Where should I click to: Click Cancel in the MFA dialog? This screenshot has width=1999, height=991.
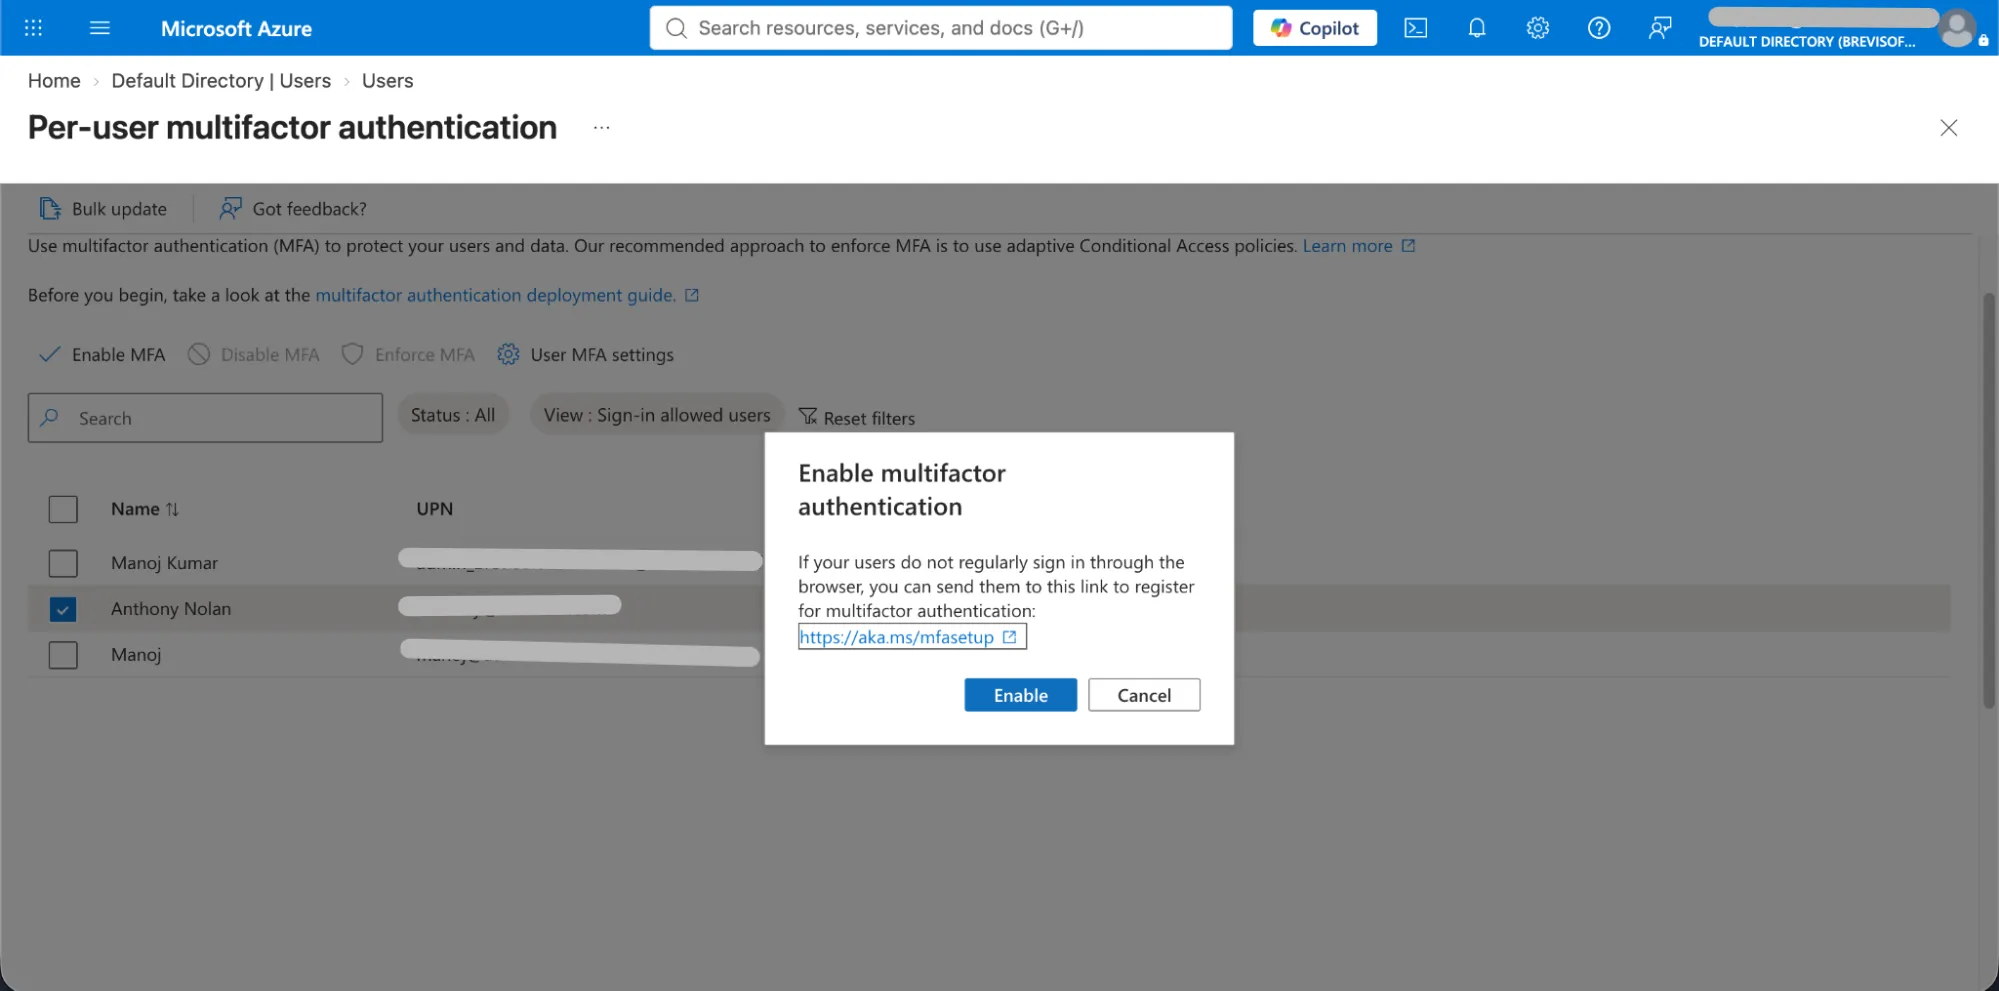click(x=1144, y=695)
